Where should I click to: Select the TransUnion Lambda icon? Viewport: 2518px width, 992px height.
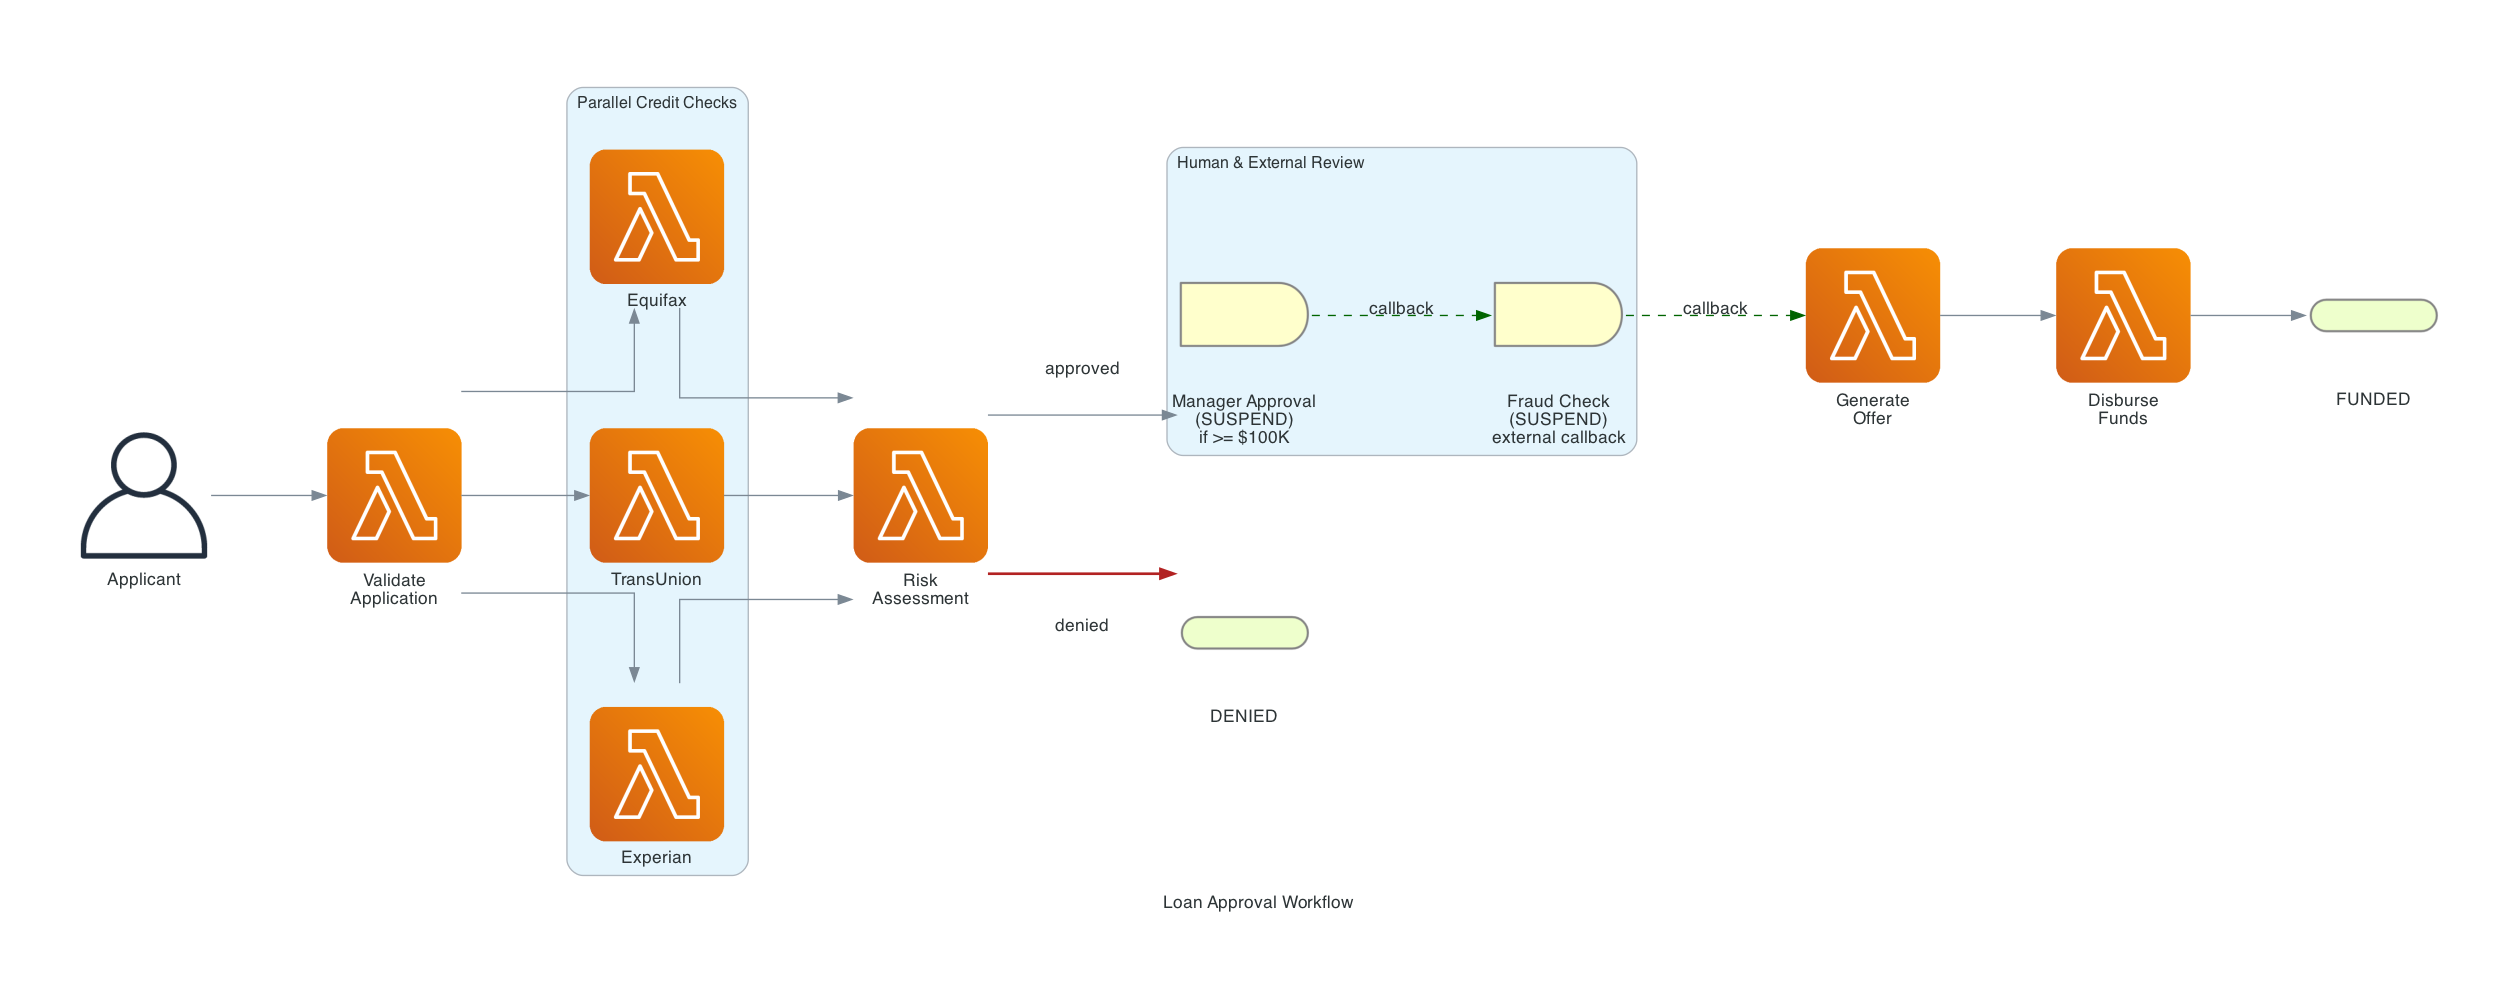point(656,495)
